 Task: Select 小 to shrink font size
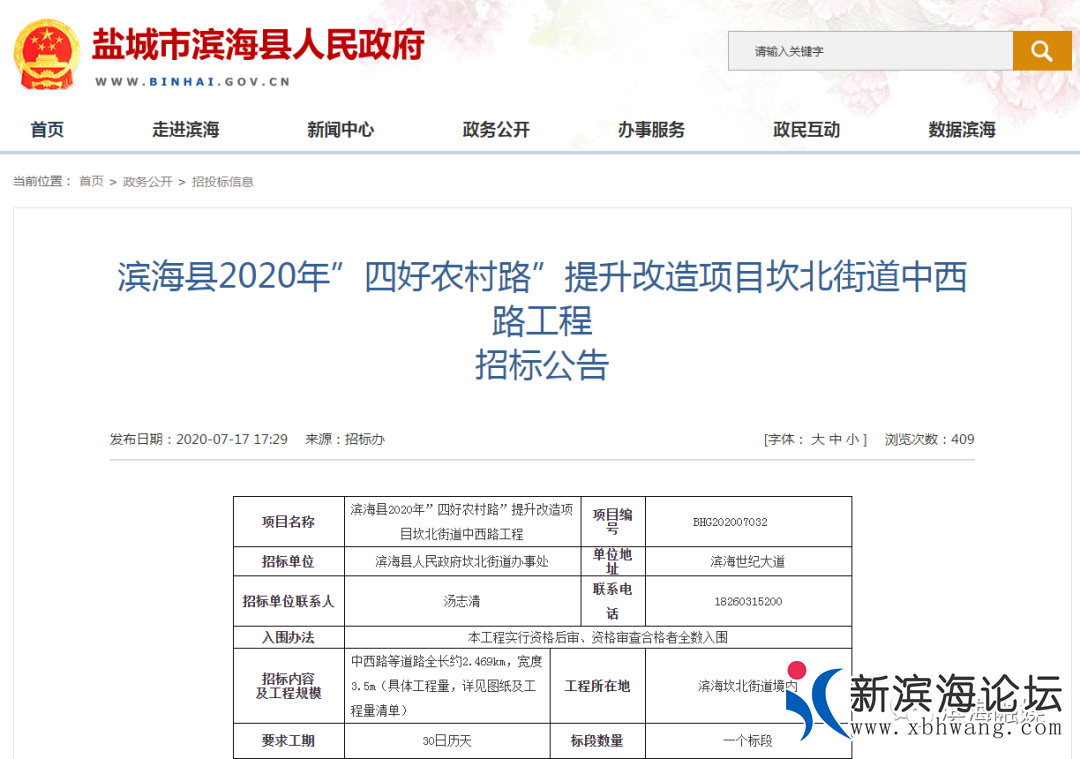(x=851, y=439)
